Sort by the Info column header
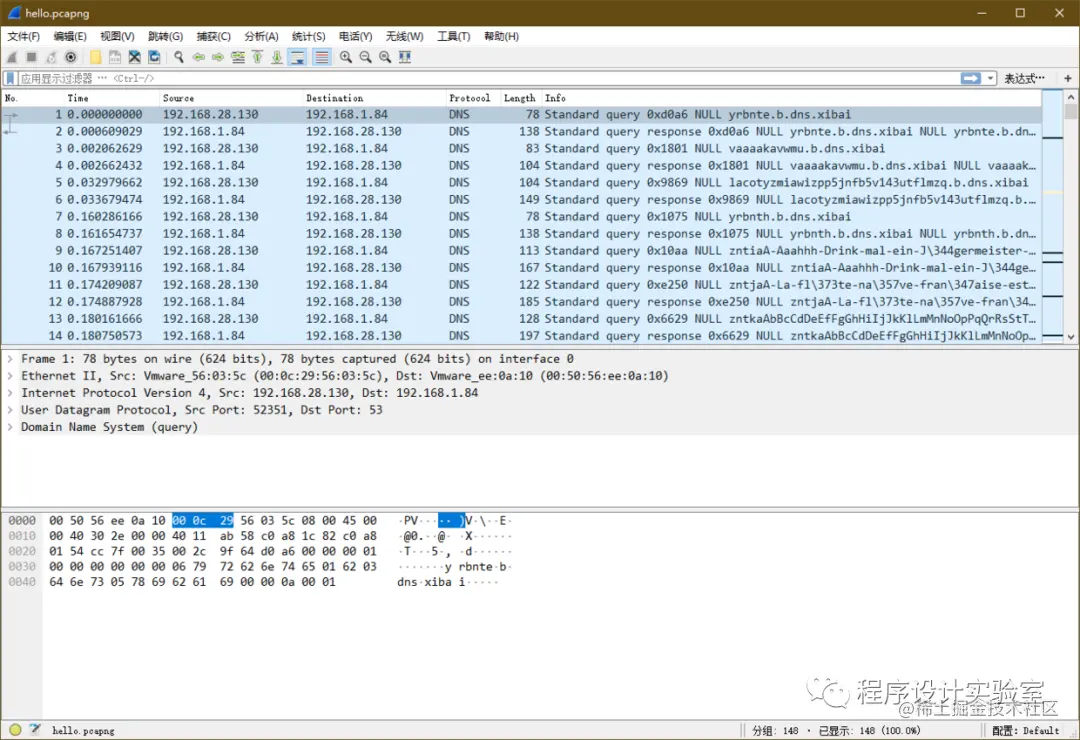Screen dimensions: 1080x740 click(791, 99)
